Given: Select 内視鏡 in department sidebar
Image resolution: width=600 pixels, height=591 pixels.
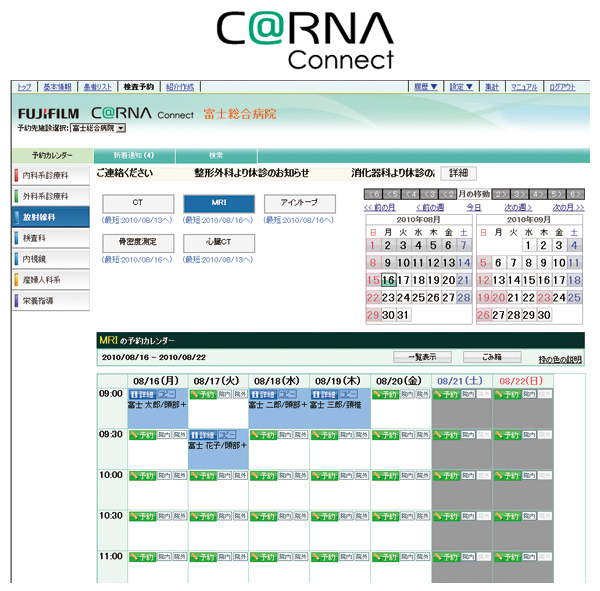Looking at the screenshot, I should click(51, 259).
